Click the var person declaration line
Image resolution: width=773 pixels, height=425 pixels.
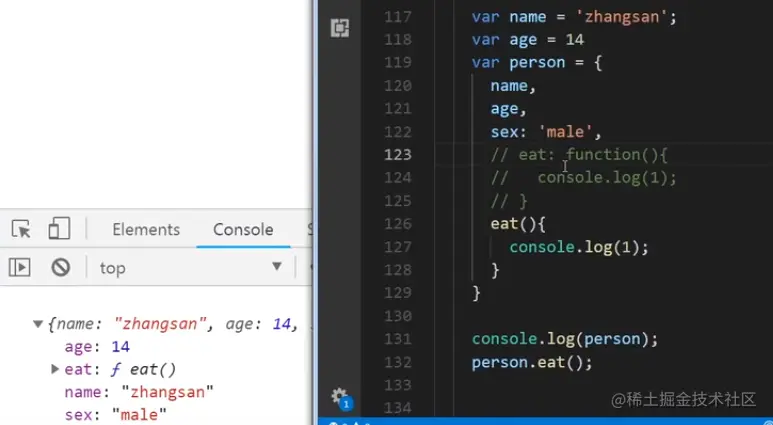(536, 63)
